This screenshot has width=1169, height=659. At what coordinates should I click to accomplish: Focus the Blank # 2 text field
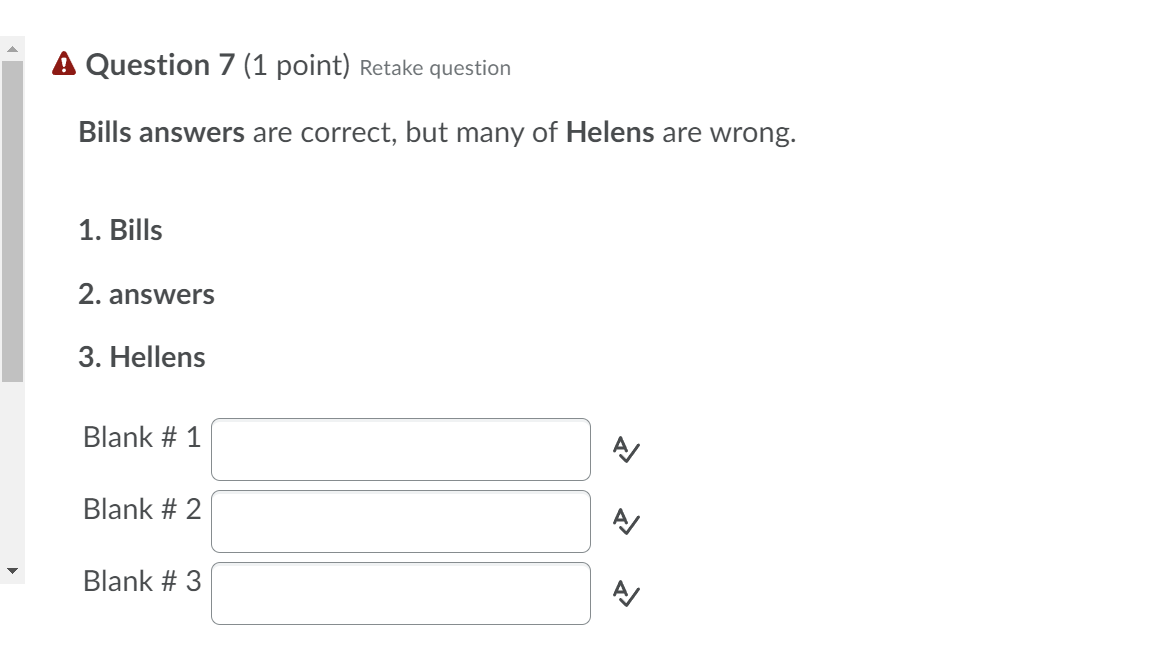pos(400,521)
